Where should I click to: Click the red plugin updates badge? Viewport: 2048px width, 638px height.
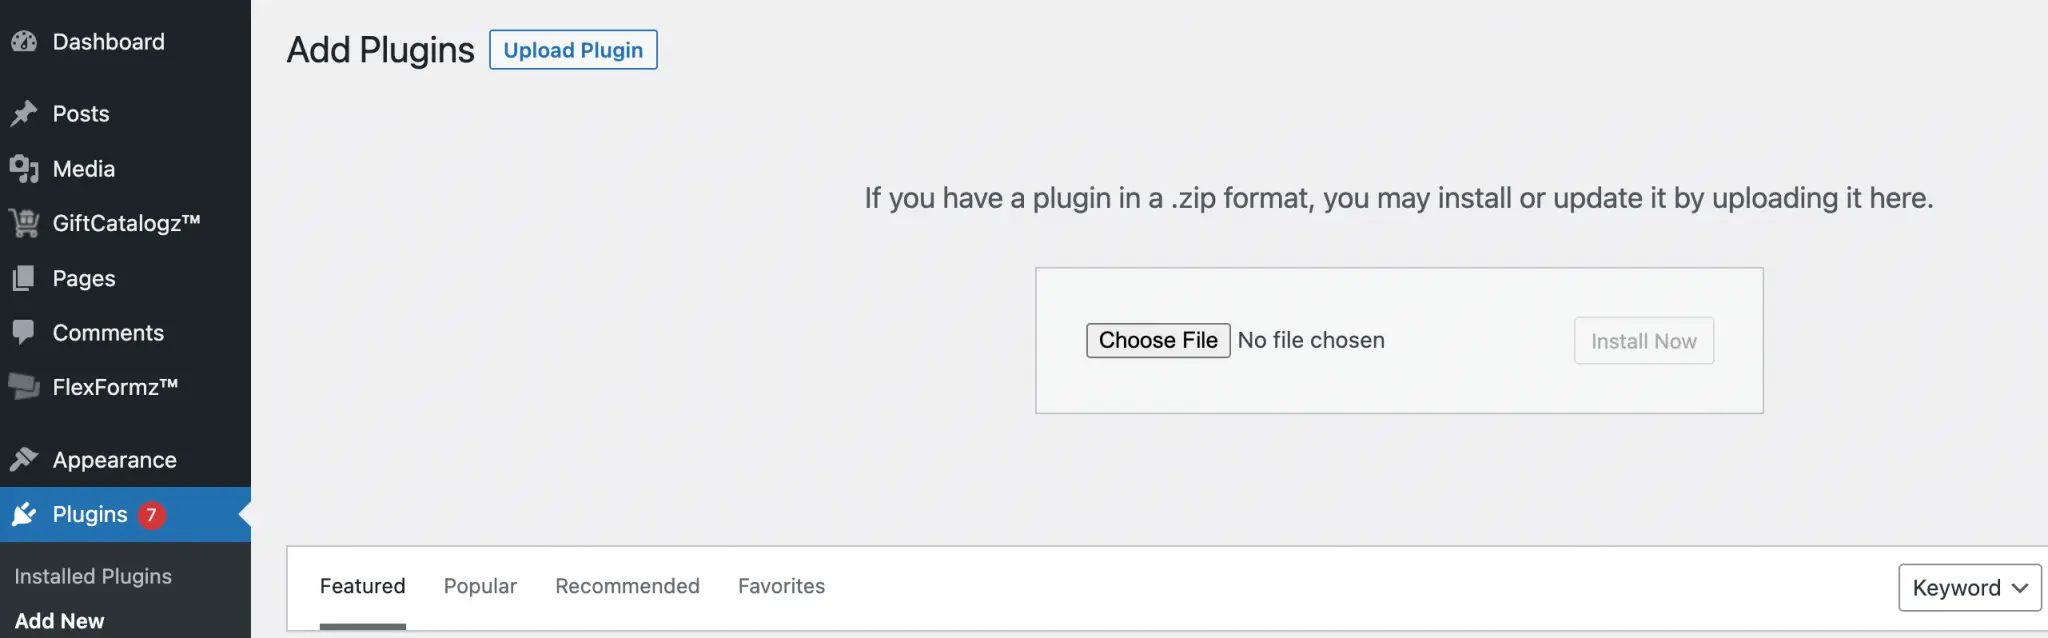point(151,515)
